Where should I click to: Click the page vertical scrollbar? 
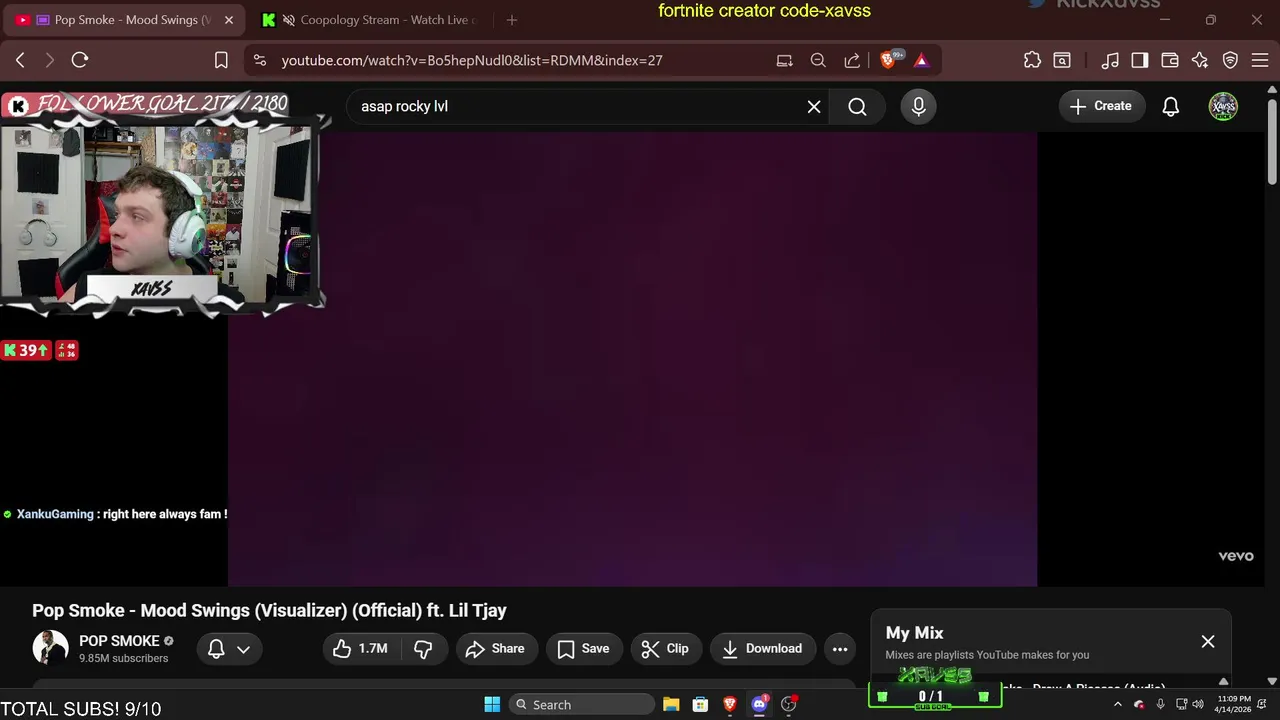pyautogui.click(x=1272, y=141)
